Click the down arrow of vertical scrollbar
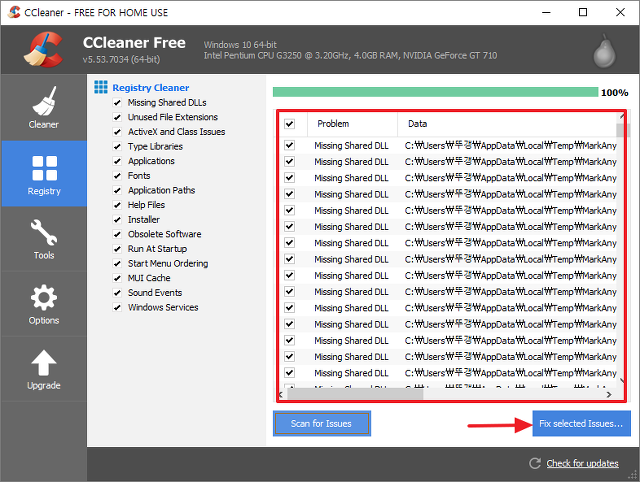 pyautogui.click(x=622, y=381)
